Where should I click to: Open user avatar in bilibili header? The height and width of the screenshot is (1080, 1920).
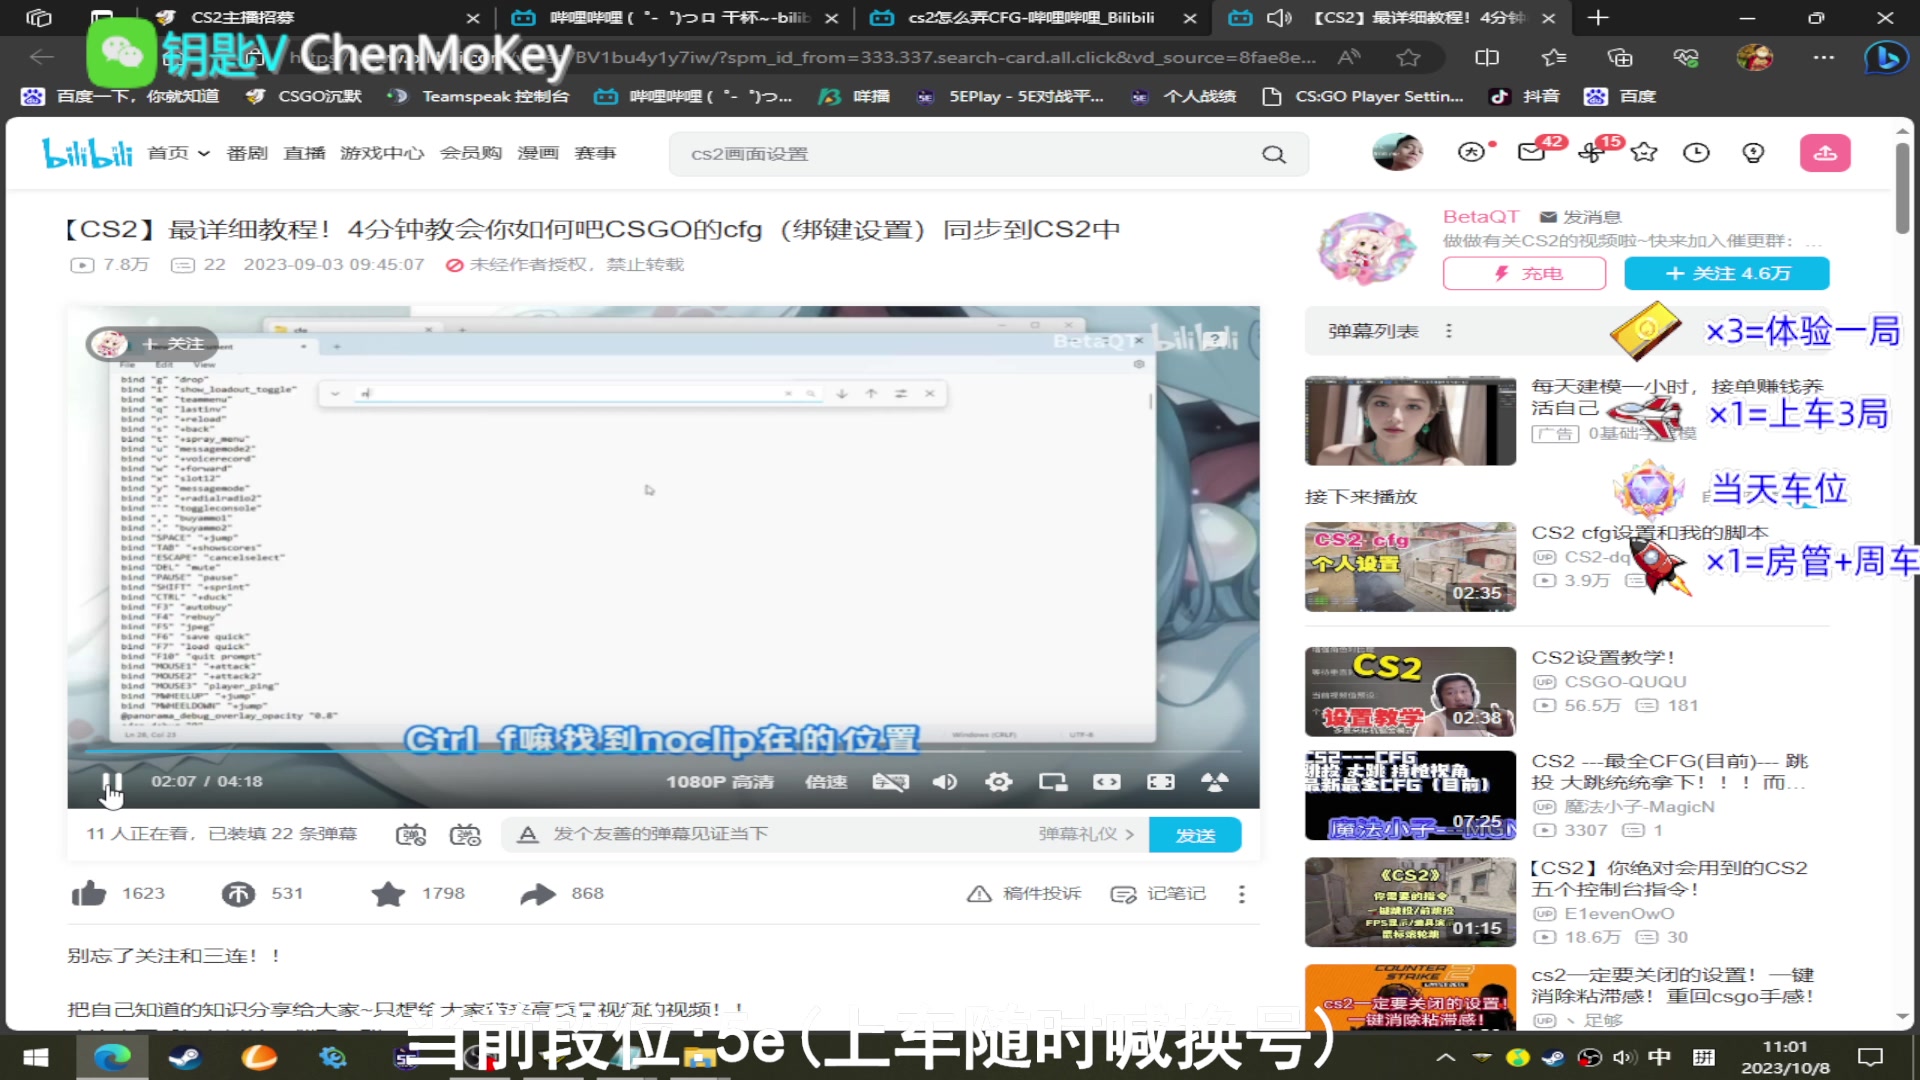click(x=1397, y=152)
